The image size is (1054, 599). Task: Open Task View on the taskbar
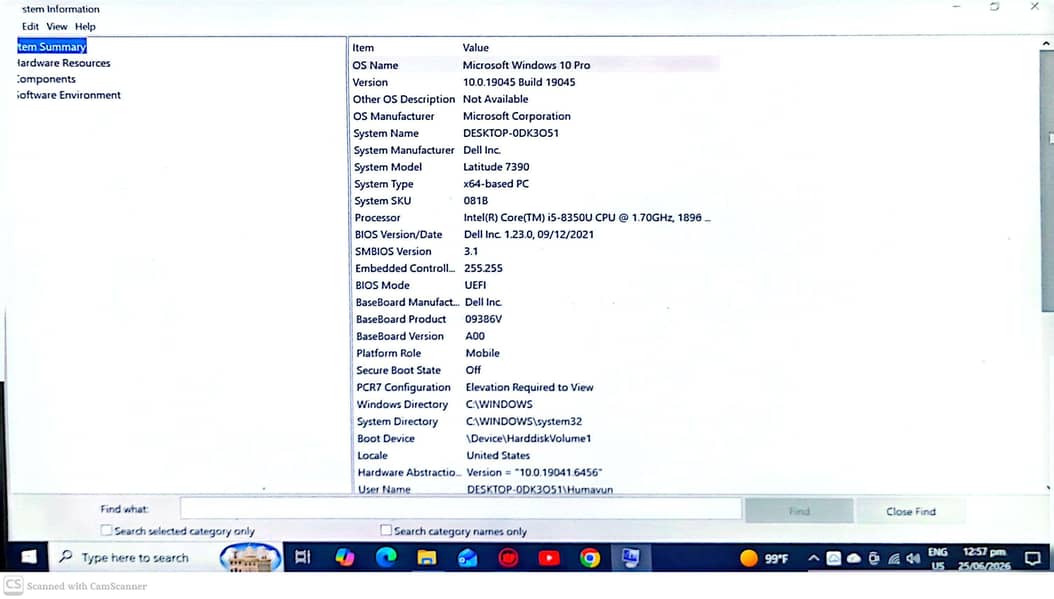tap(302, 557)
